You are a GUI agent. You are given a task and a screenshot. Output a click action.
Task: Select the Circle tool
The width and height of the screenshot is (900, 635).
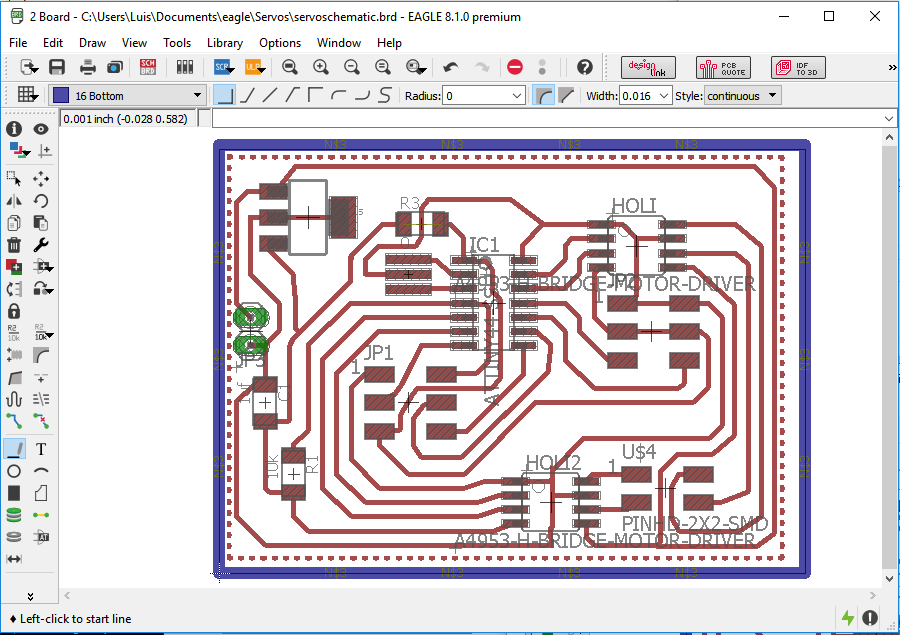pos(14,471)
